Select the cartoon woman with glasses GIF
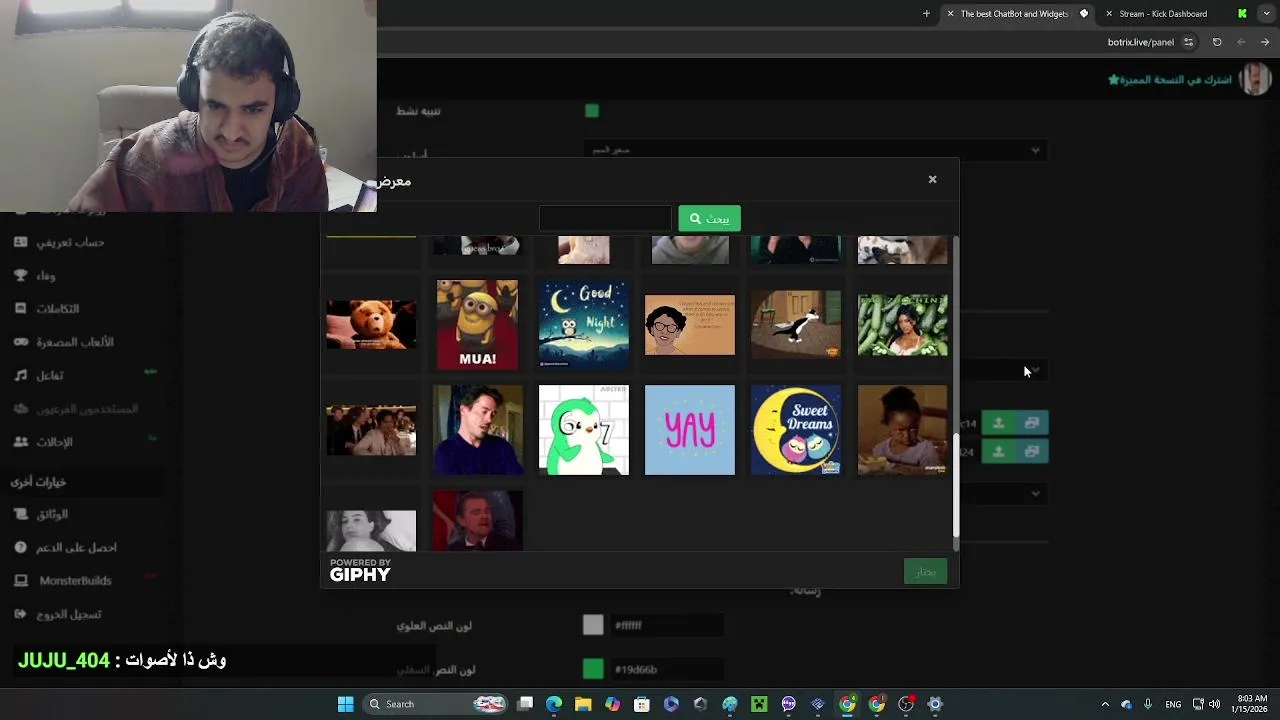This screenshot has height=720, width=1280. coord(689,325)
